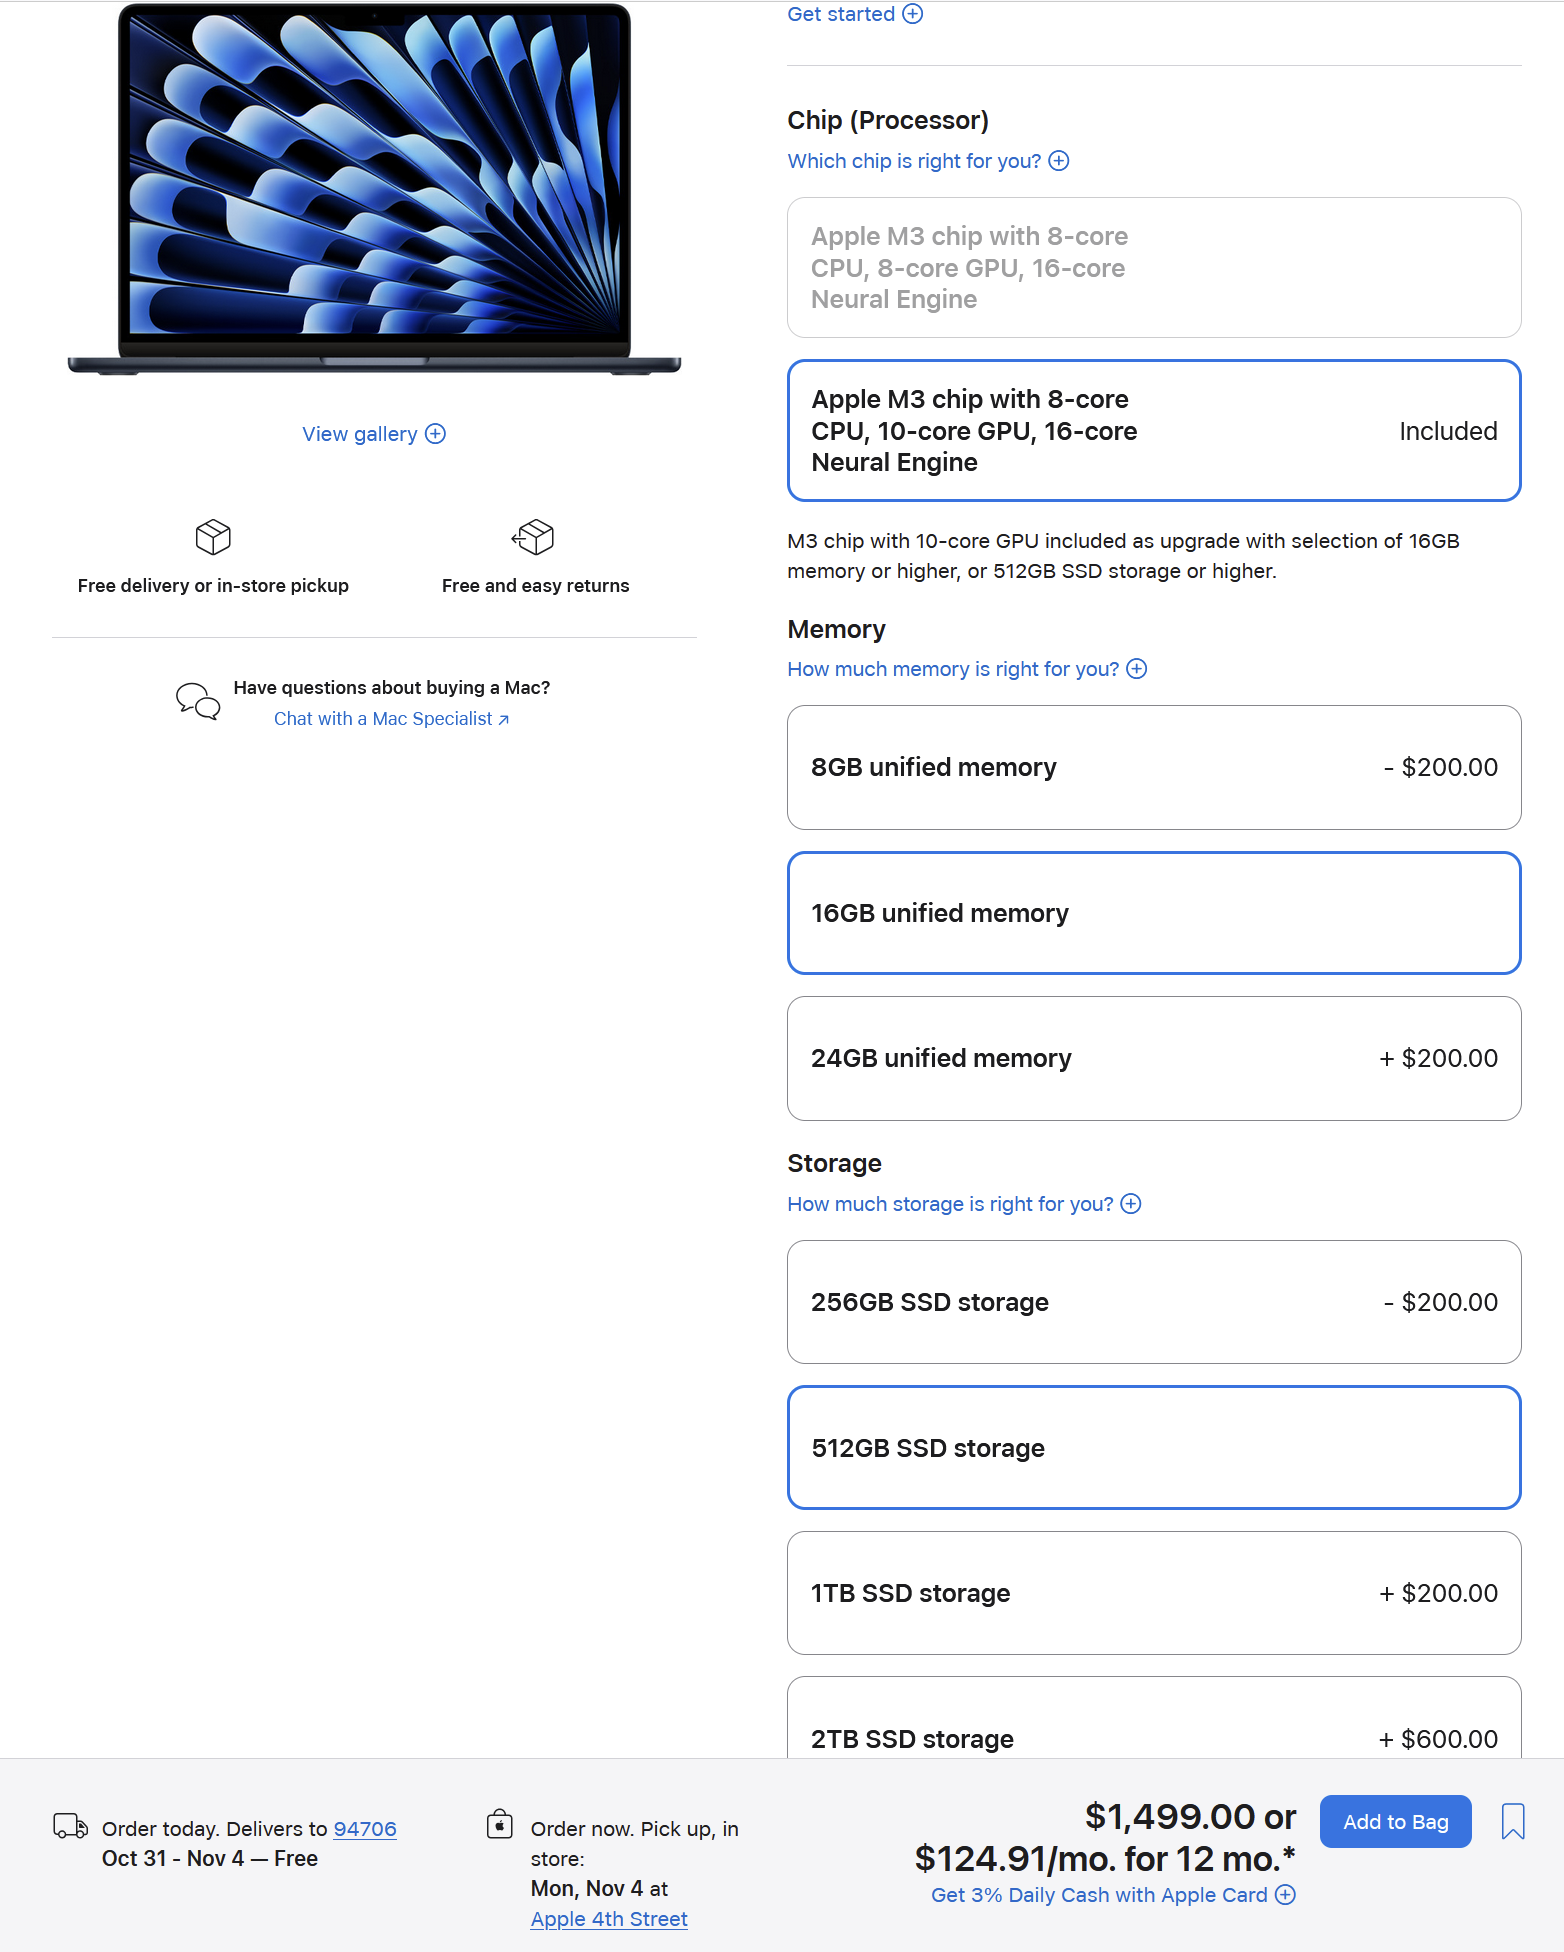Click the Chip (Processor) heading
The width and height of the screenshot is (1564, 1952).
(x=888, y=121)
